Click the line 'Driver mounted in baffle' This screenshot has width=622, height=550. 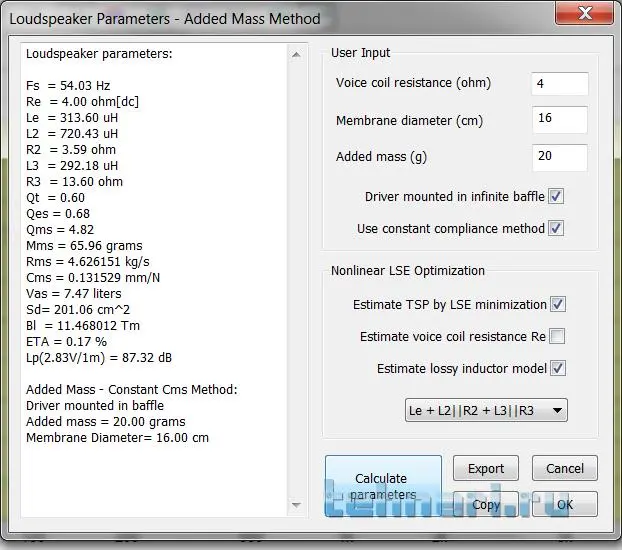(x=95, y=406)
